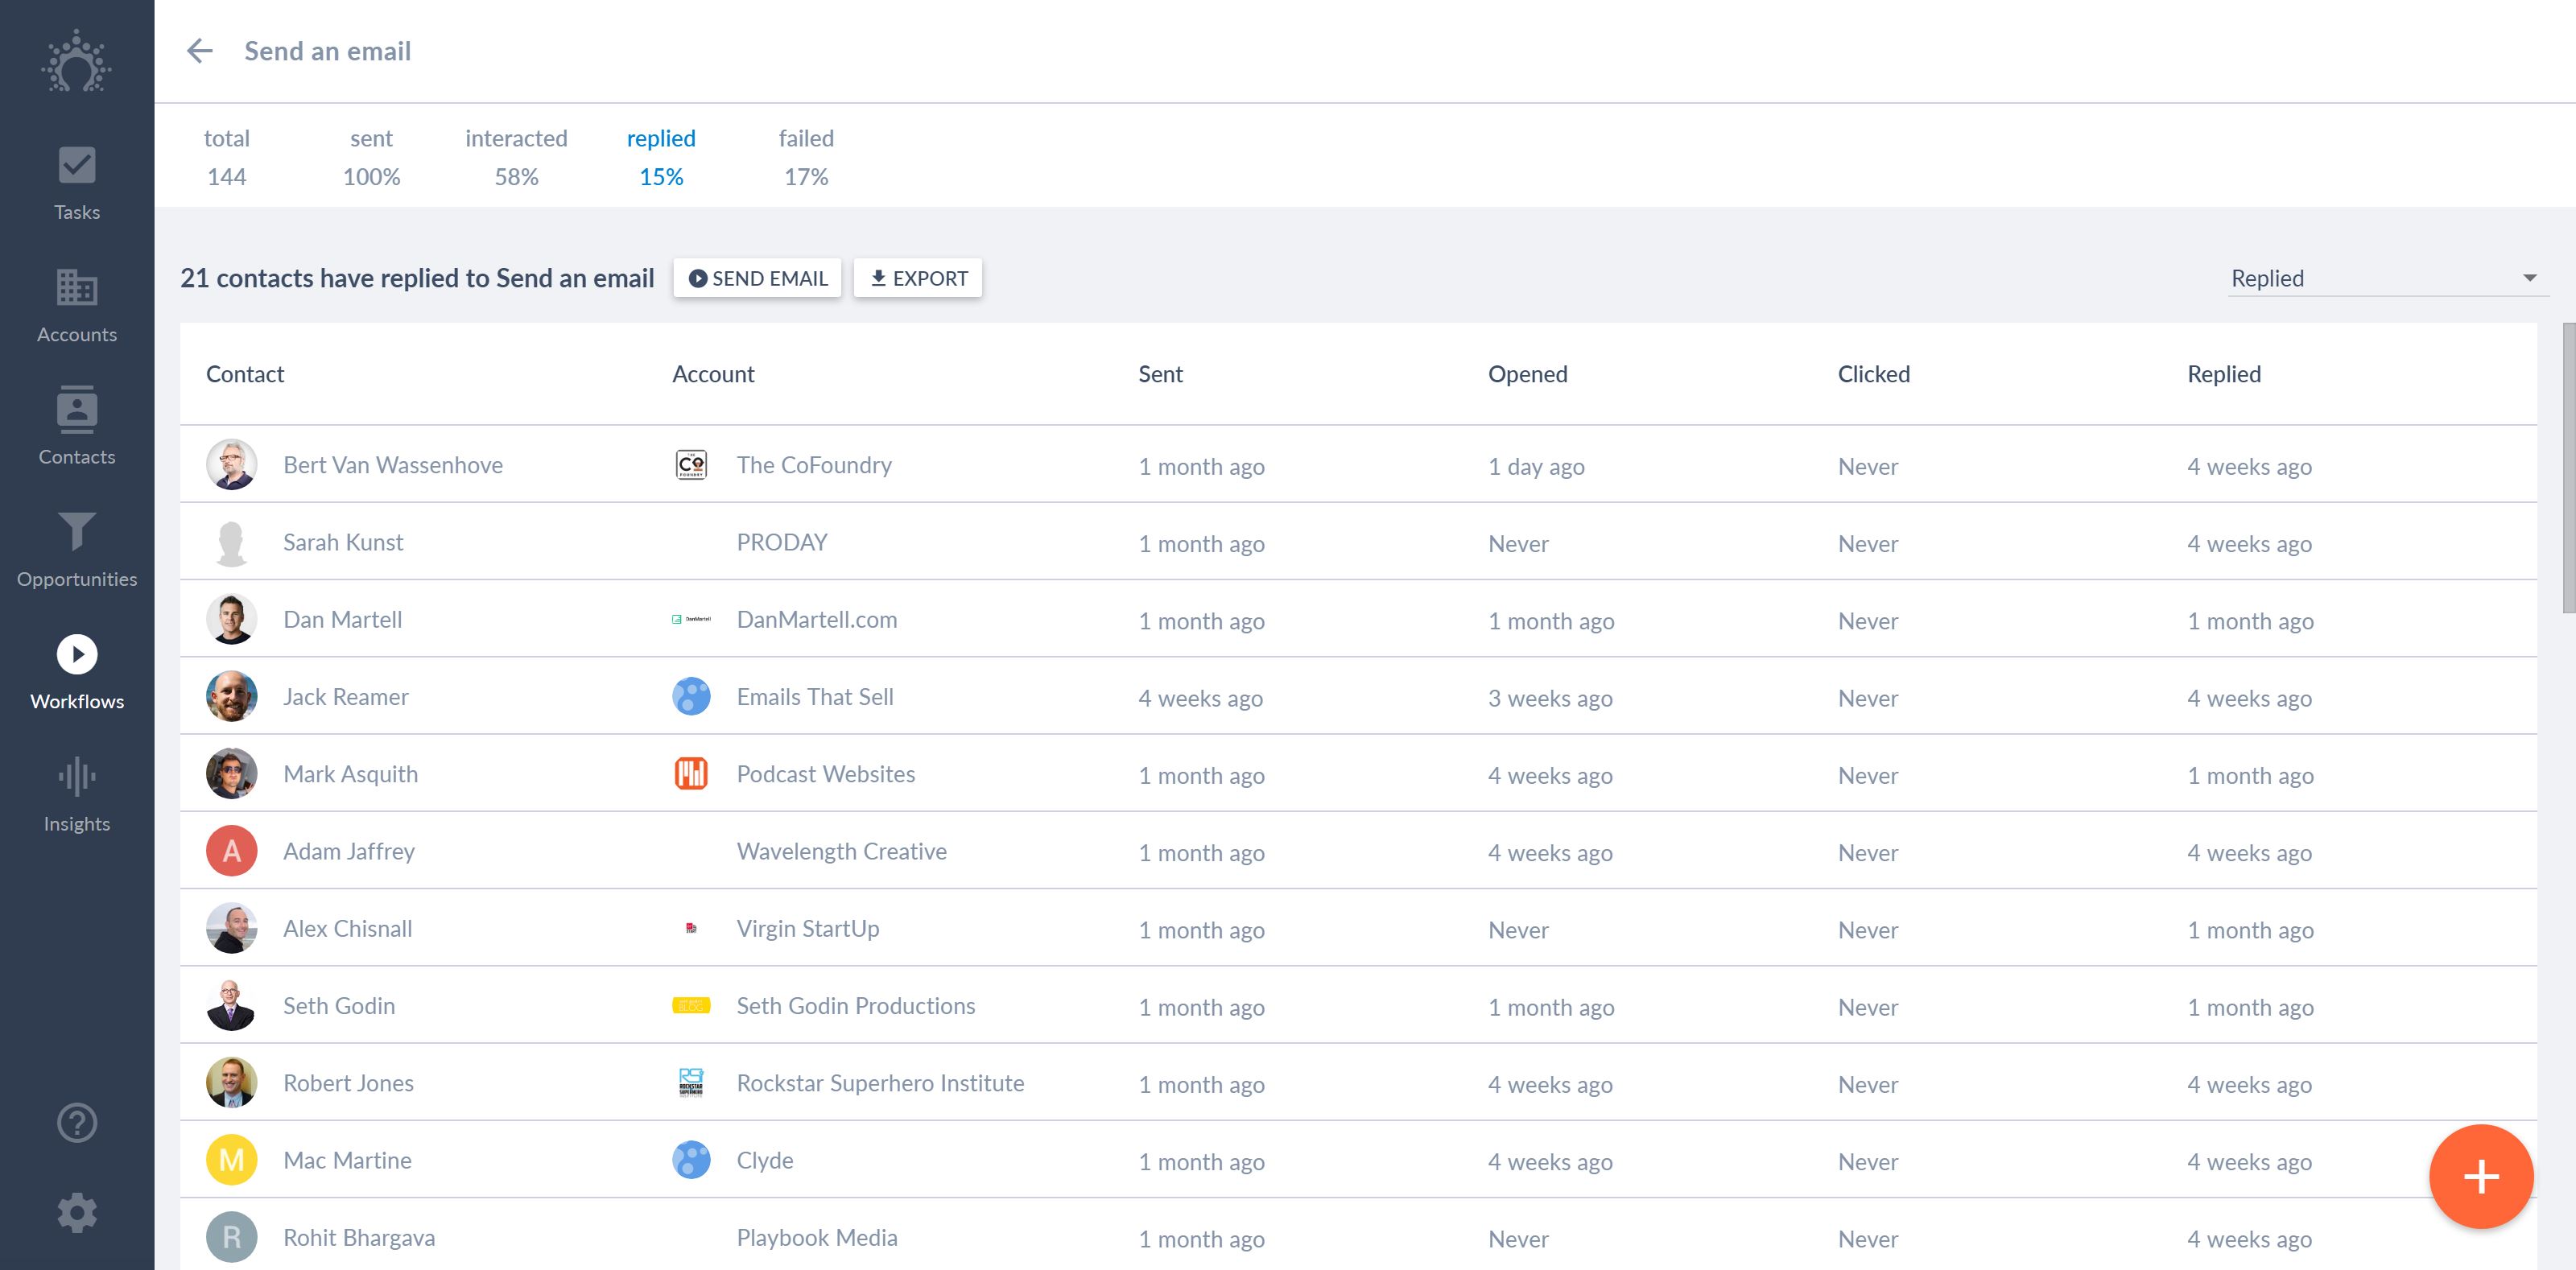Screen dimensions: 2576x1270
Task: Click the help question mark icon
Action: click(x=77, y=1123)
